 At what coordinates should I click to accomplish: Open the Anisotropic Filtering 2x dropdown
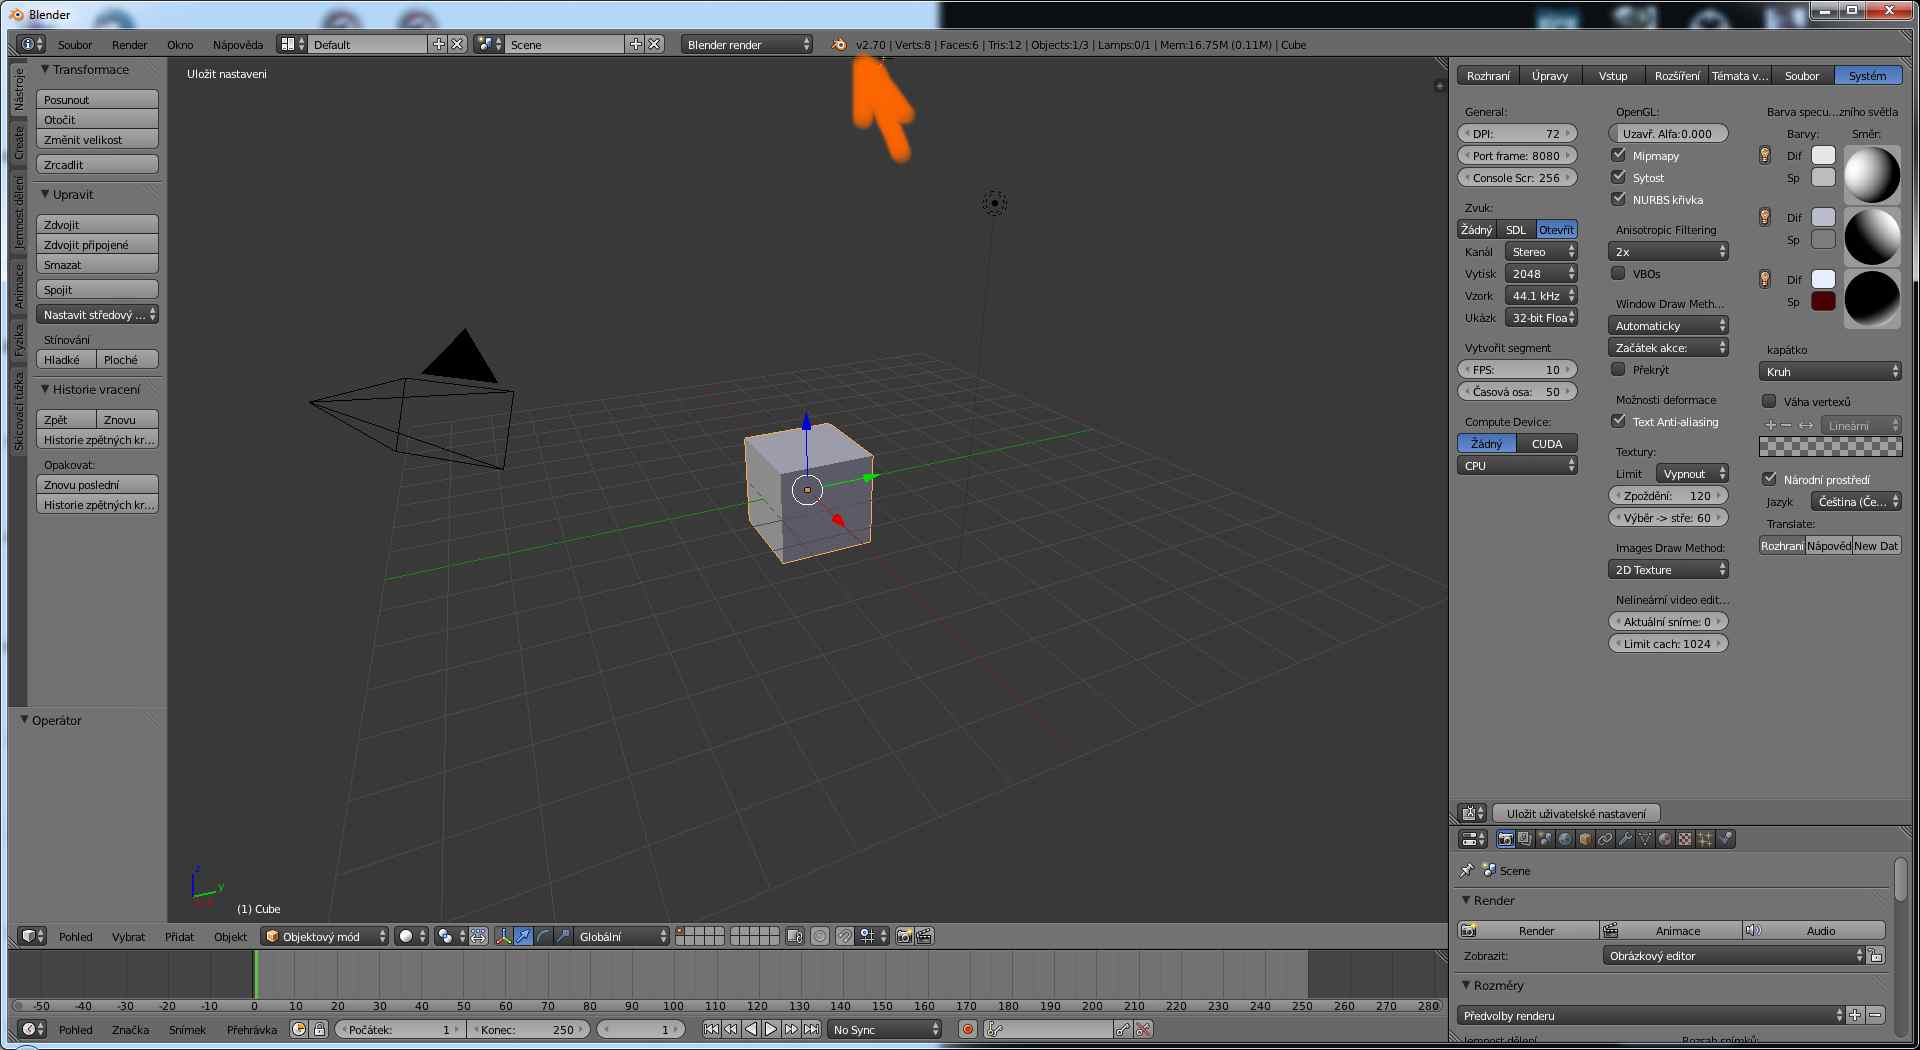pos(1668,251)
